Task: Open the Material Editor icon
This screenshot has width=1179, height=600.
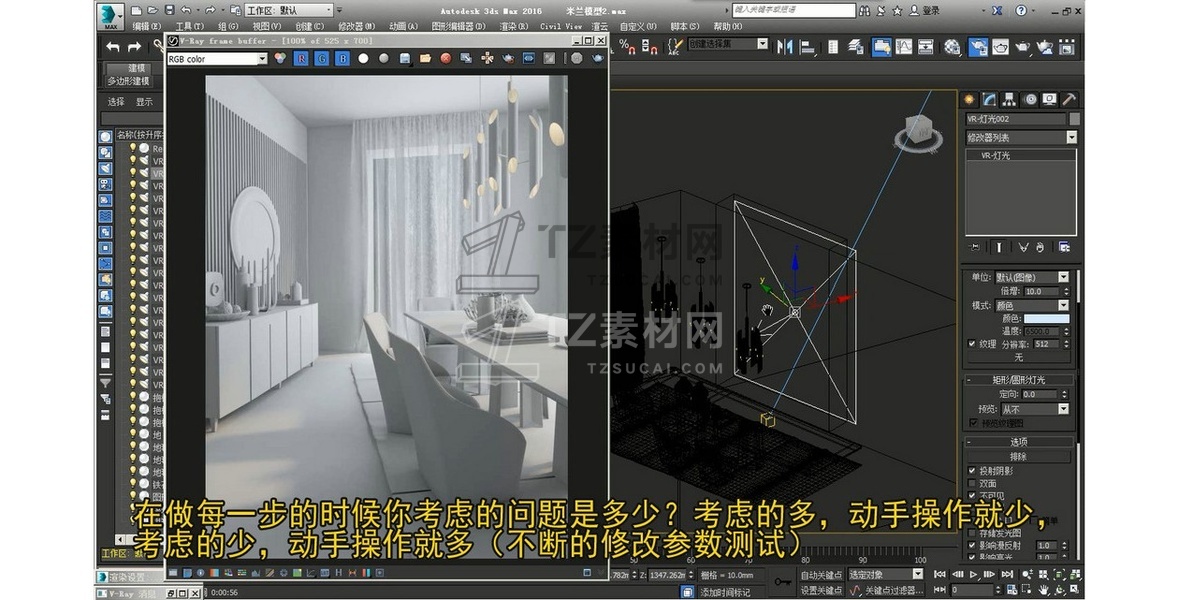Action: 952,47
